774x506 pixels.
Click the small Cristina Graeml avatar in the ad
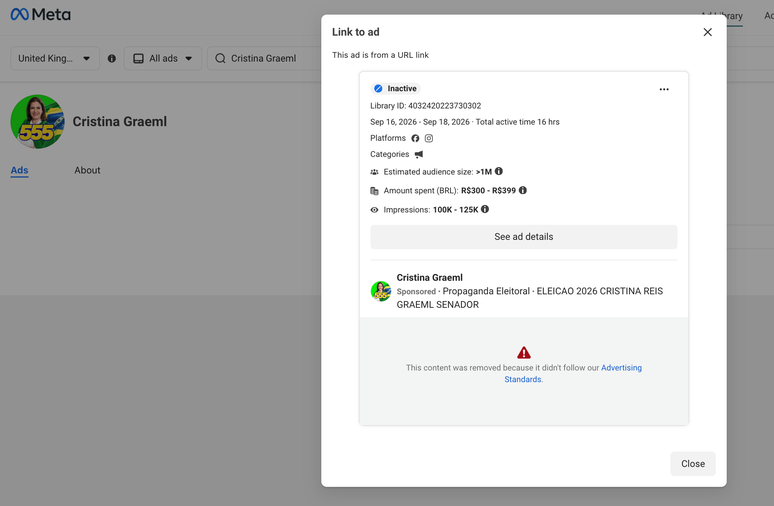coord(381,291)
